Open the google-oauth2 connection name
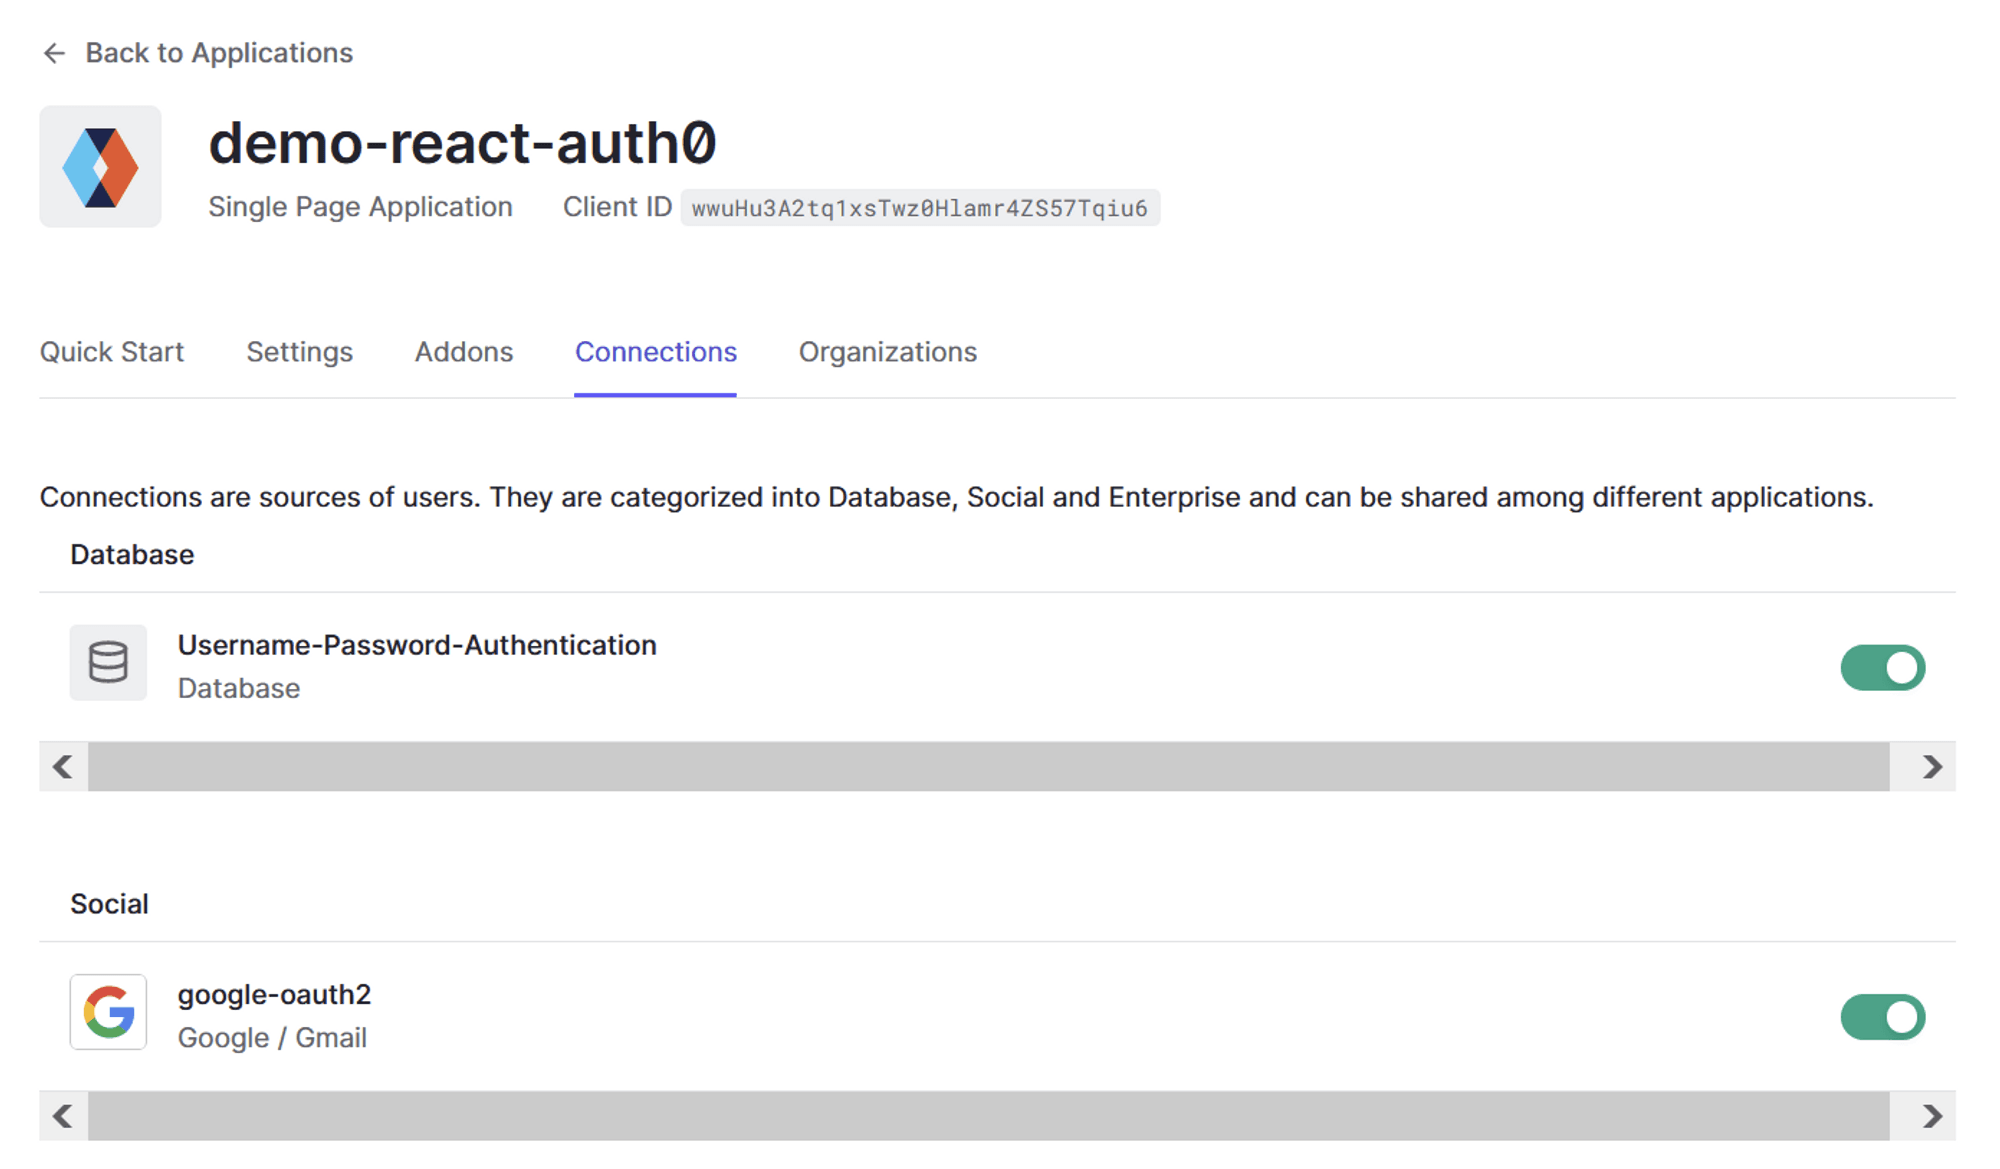This screenshot has width=2000, height=1169. (x=274, y=994)
